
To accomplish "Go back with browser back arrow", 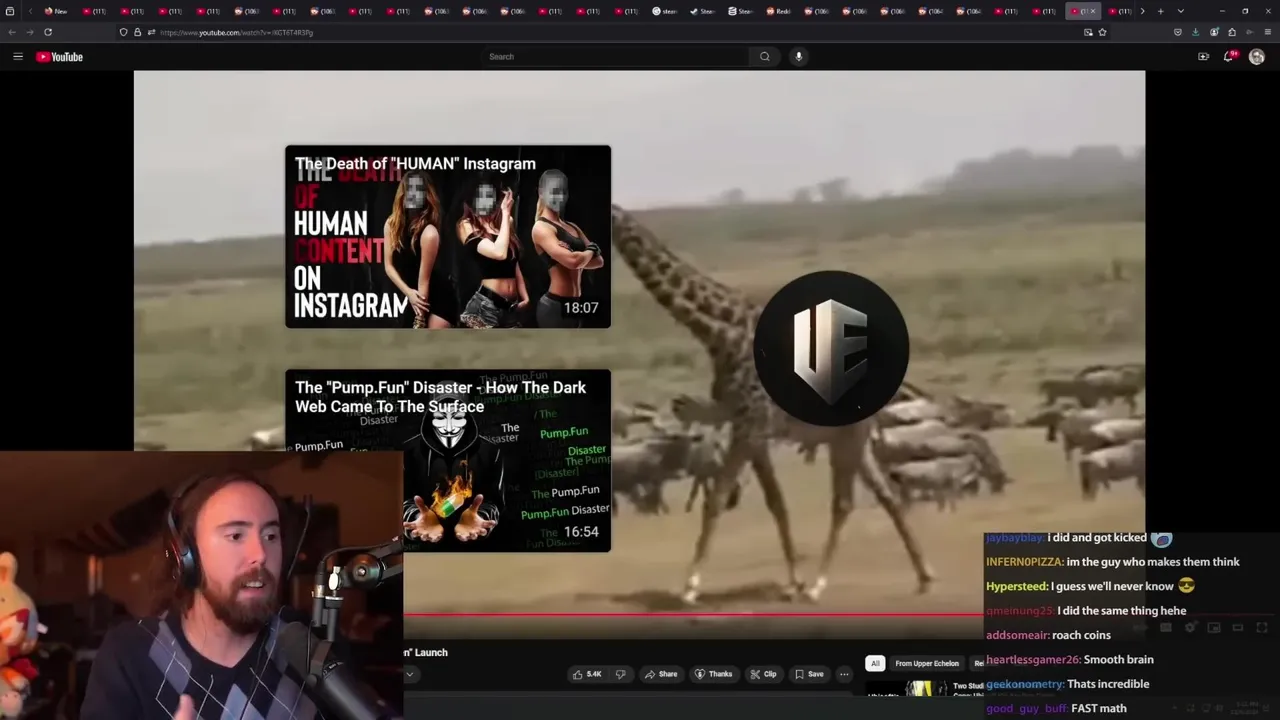I will (x=12, y=32).
